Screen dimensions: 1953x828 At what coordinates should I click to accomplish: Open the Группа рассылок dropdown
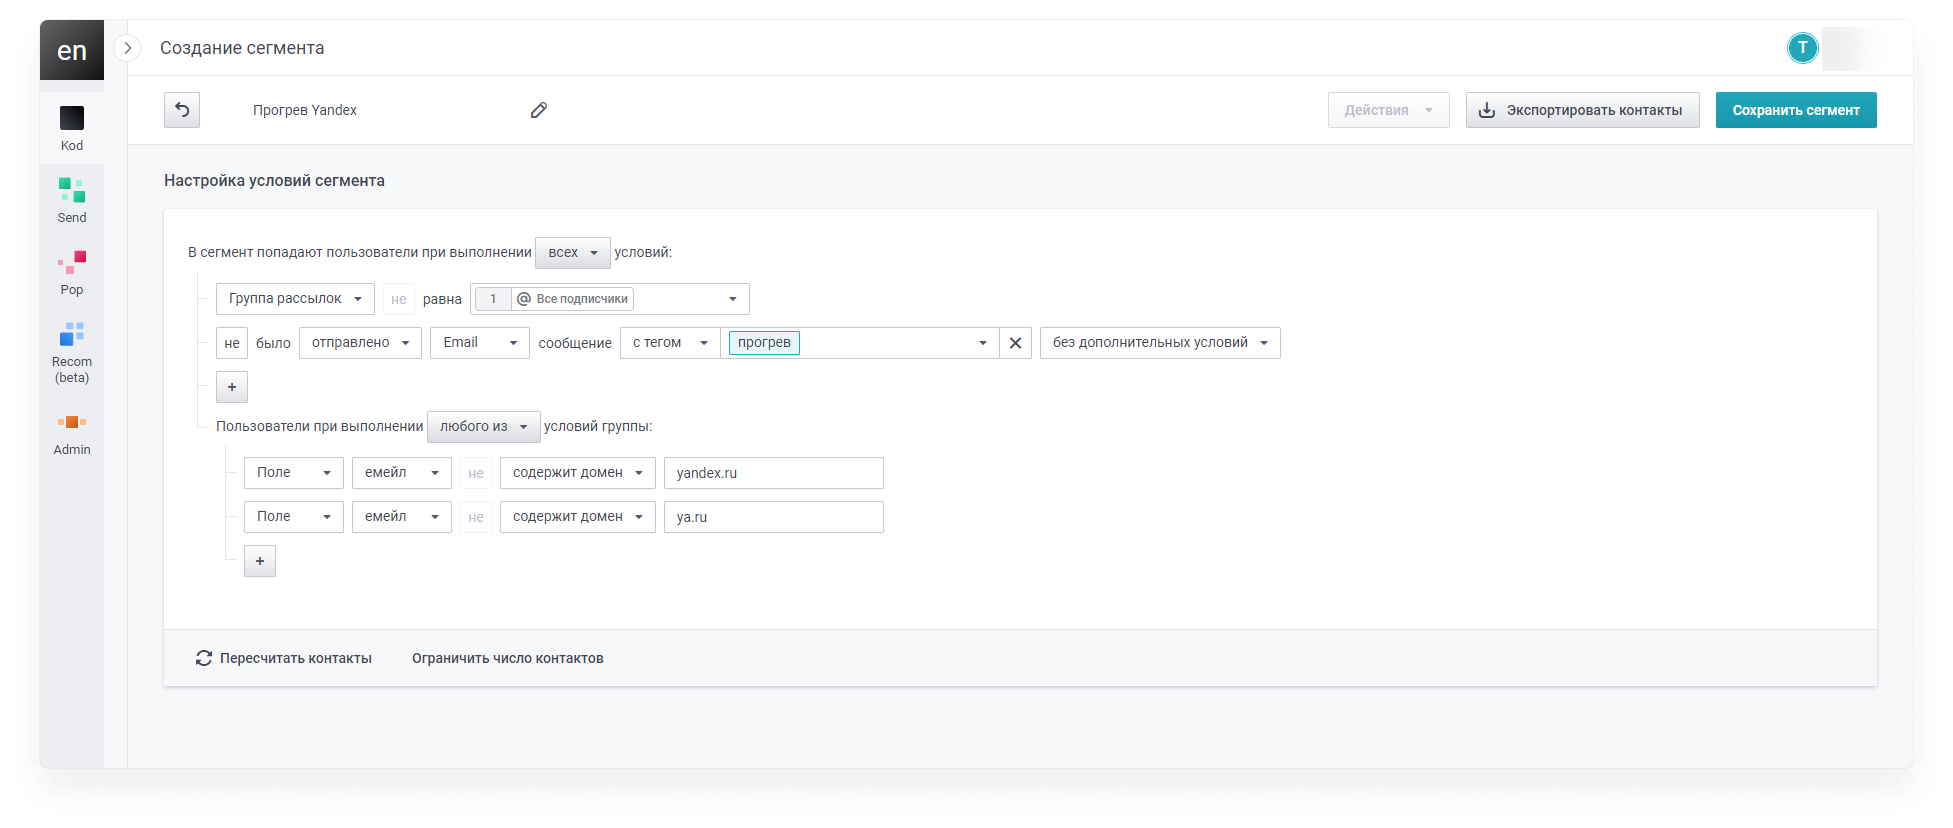295,299
